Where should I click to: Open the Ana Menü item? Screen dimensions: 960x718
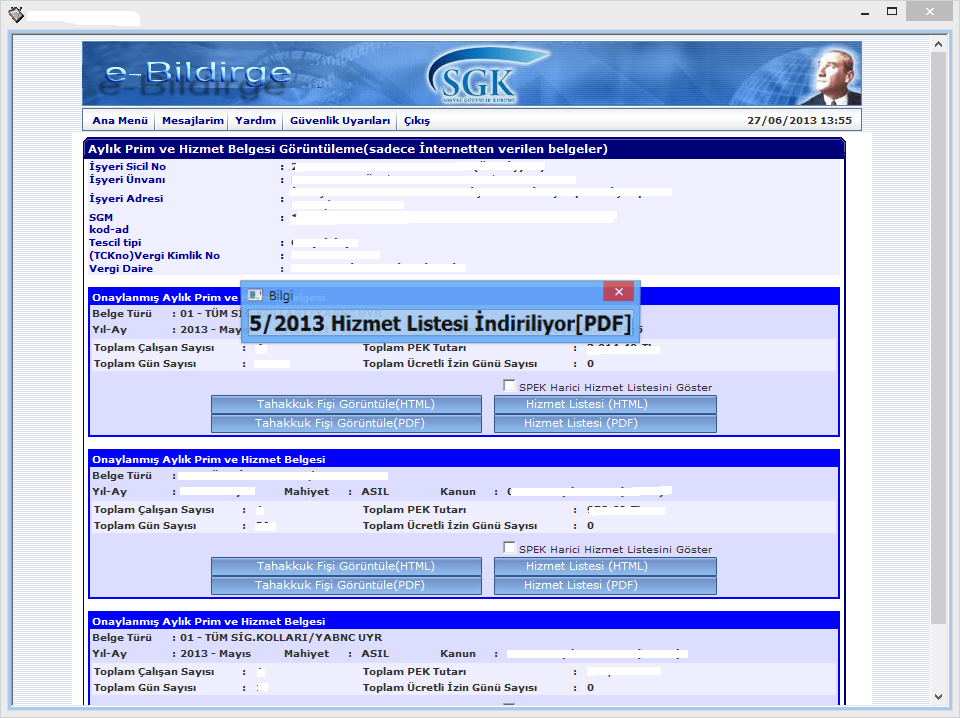pos(120,120)
